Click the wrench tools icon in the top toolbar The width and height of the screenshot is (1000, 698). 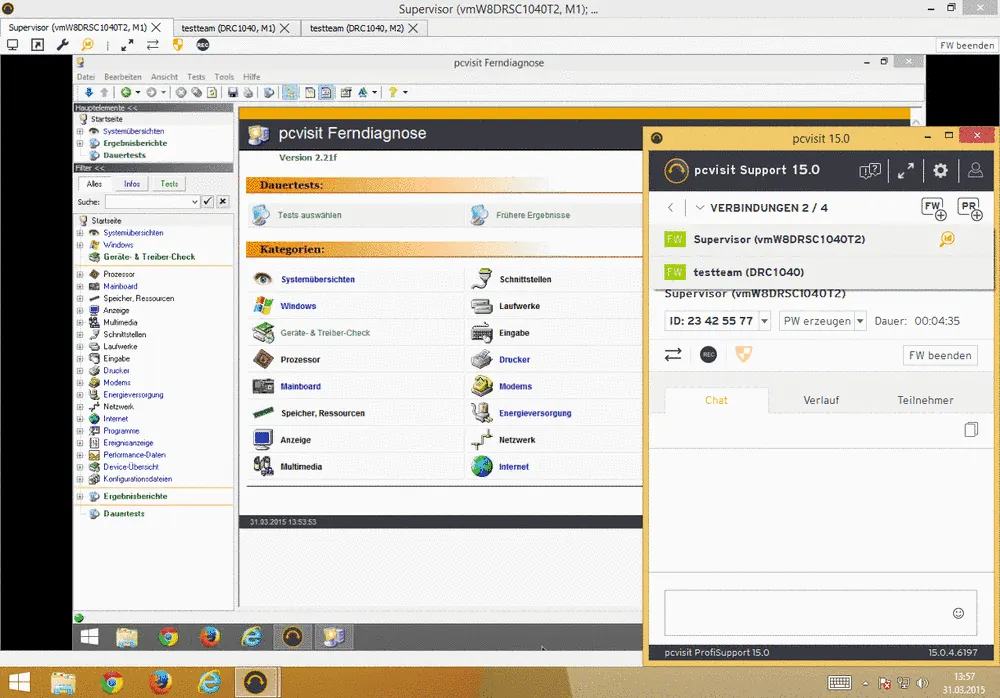click(x=62, y=45)
